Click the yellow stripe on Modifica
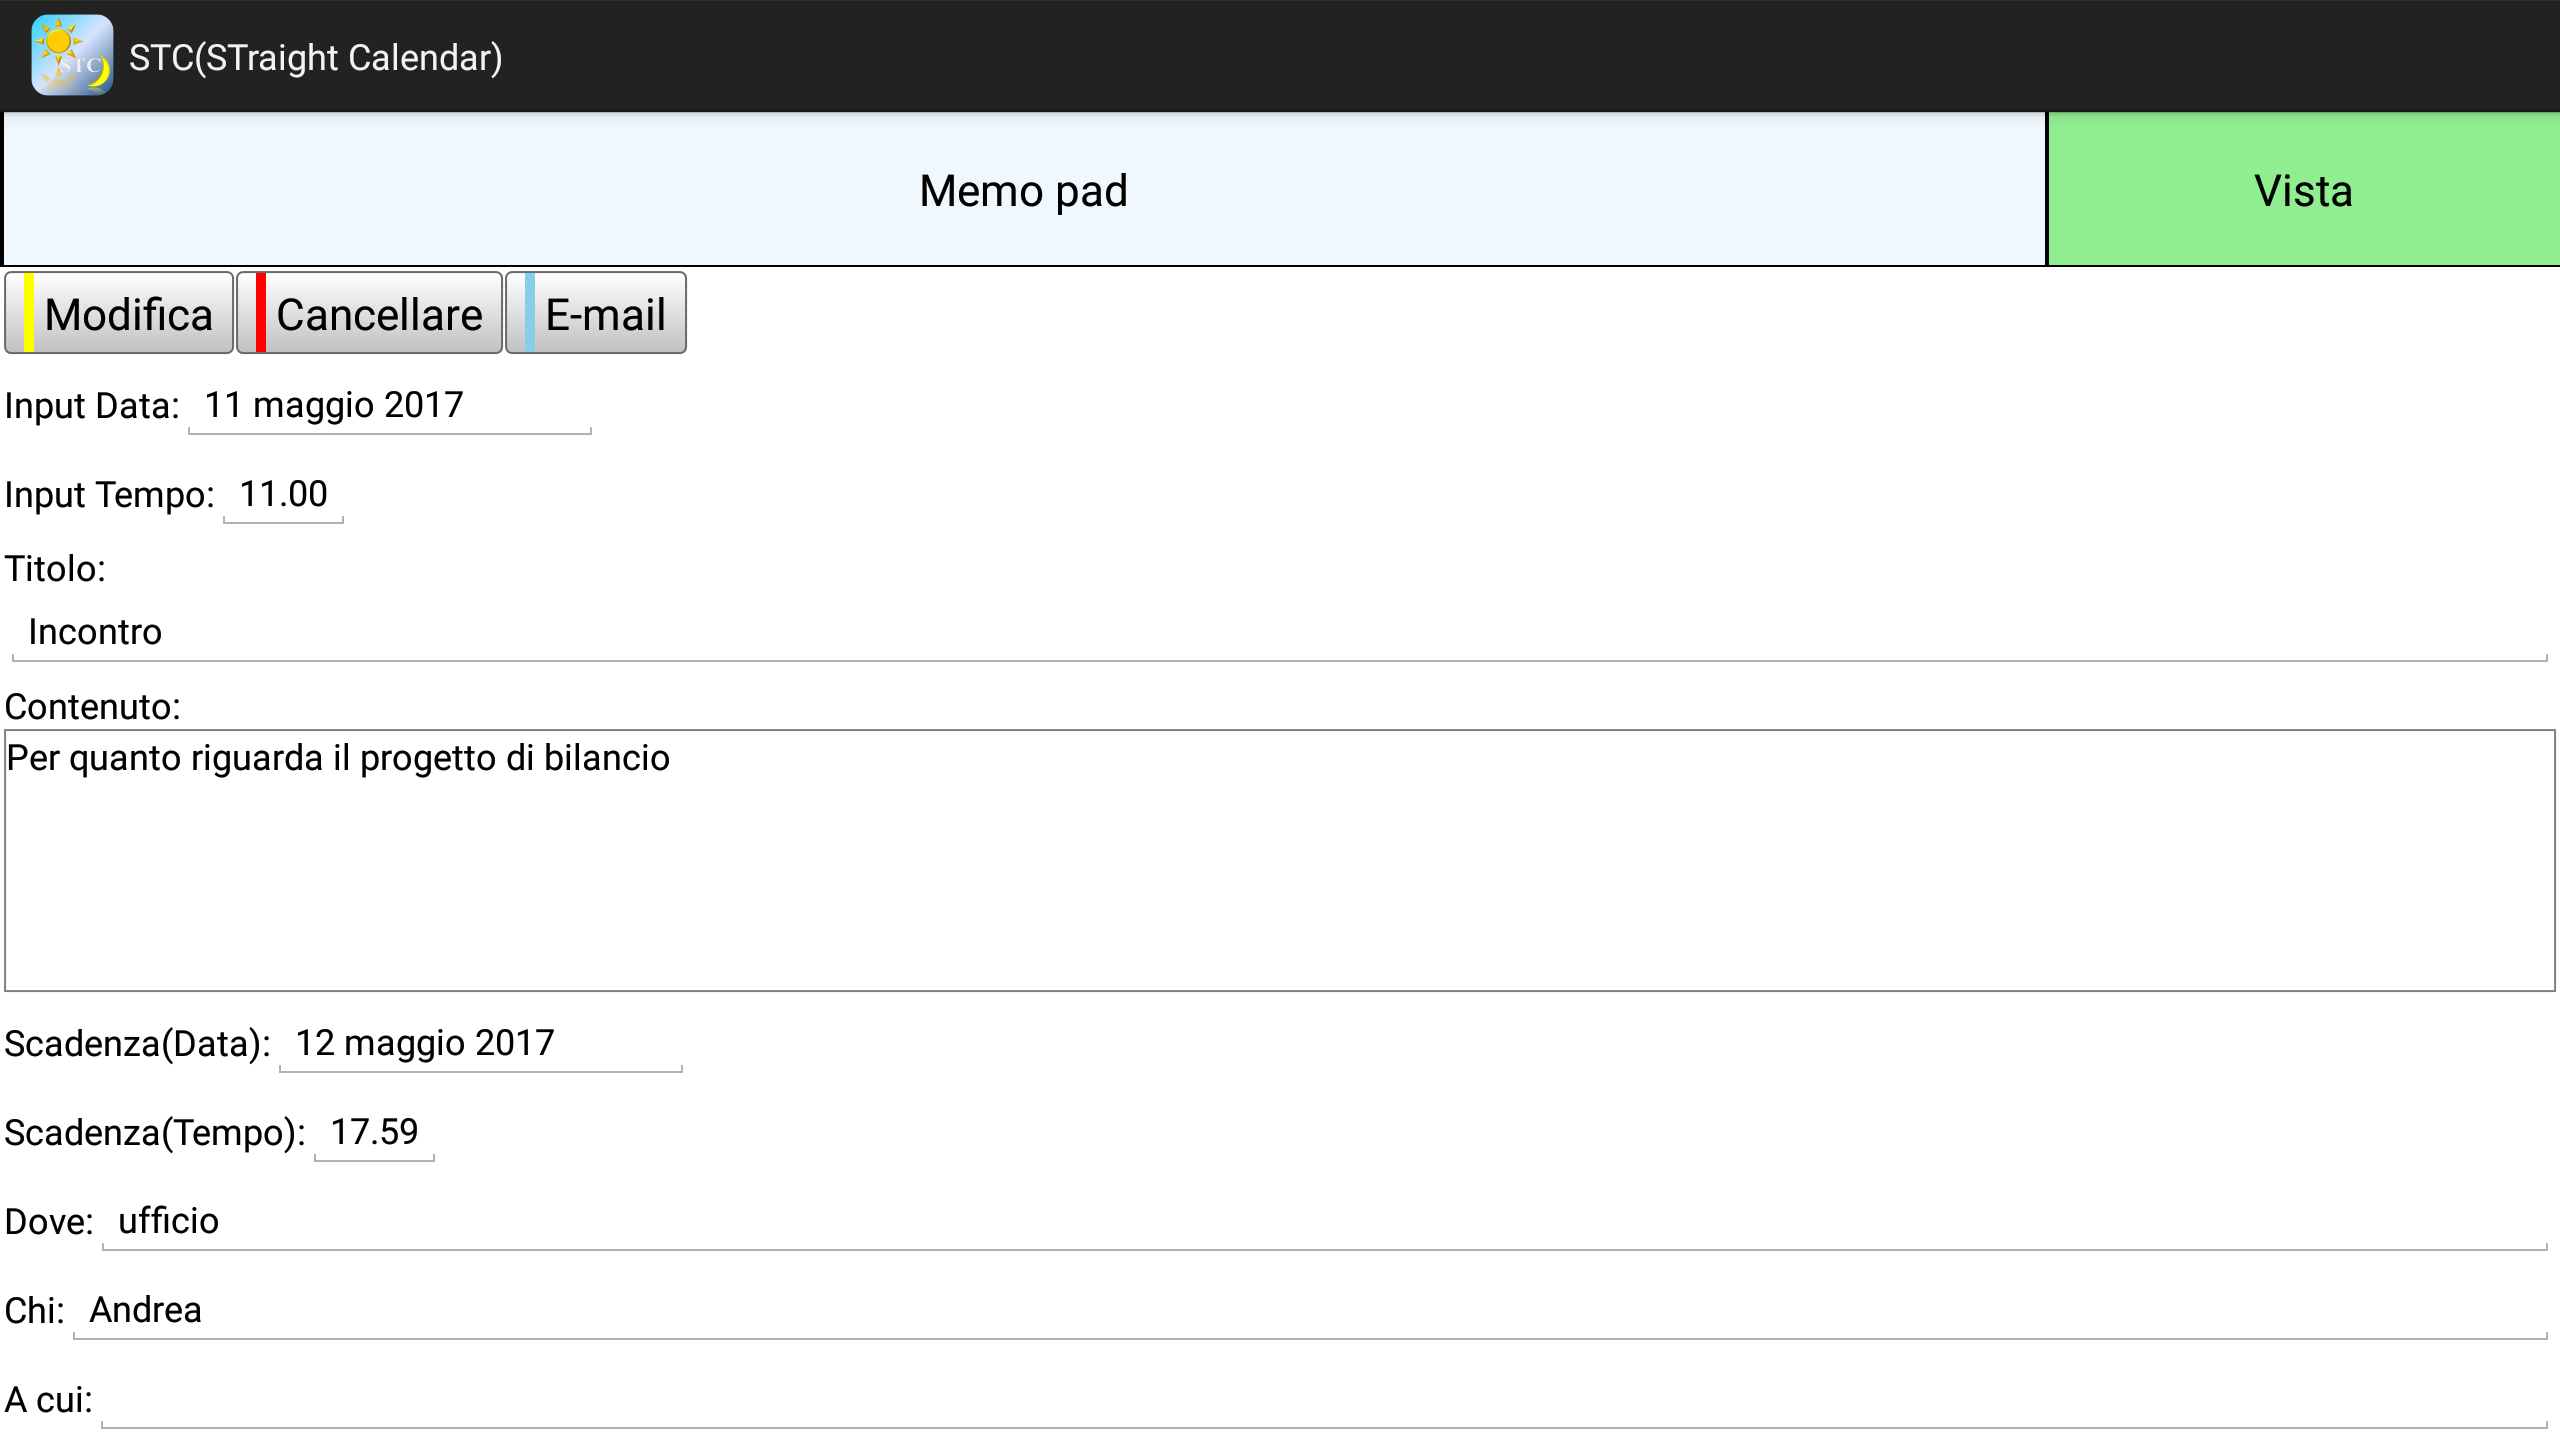2560x1456 pixels. [29, 313]
